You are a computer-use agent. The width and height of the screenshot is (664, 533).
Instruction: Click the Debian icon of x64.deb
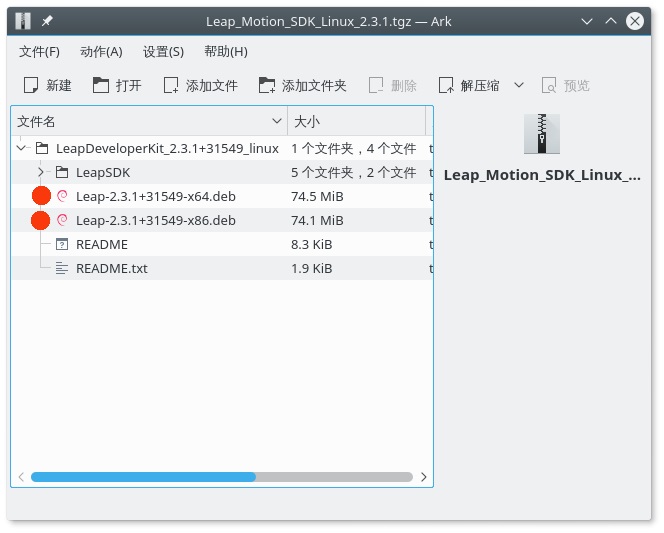coord(62,196)
